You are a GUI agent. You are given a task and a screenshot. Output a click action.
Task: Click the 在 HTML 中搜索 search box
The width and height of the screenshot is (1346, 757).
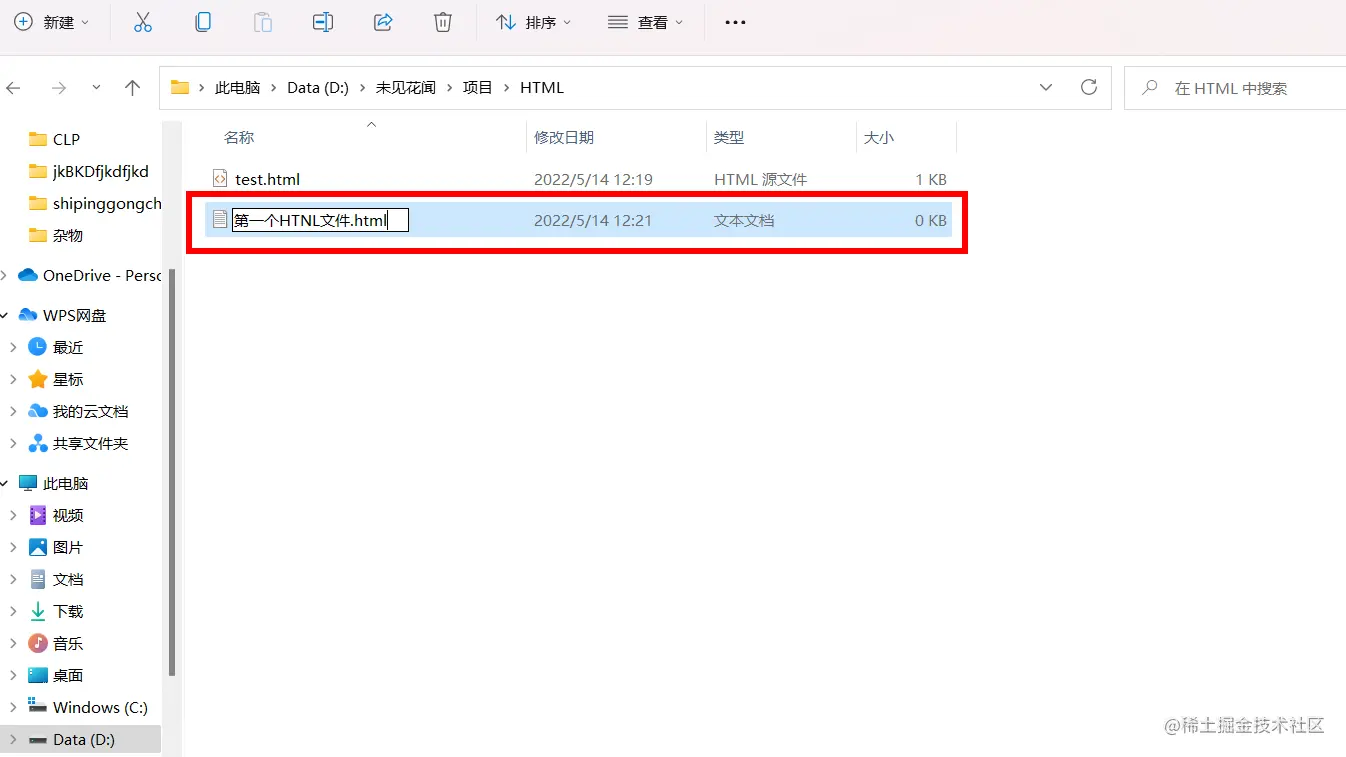point(1235,88)
